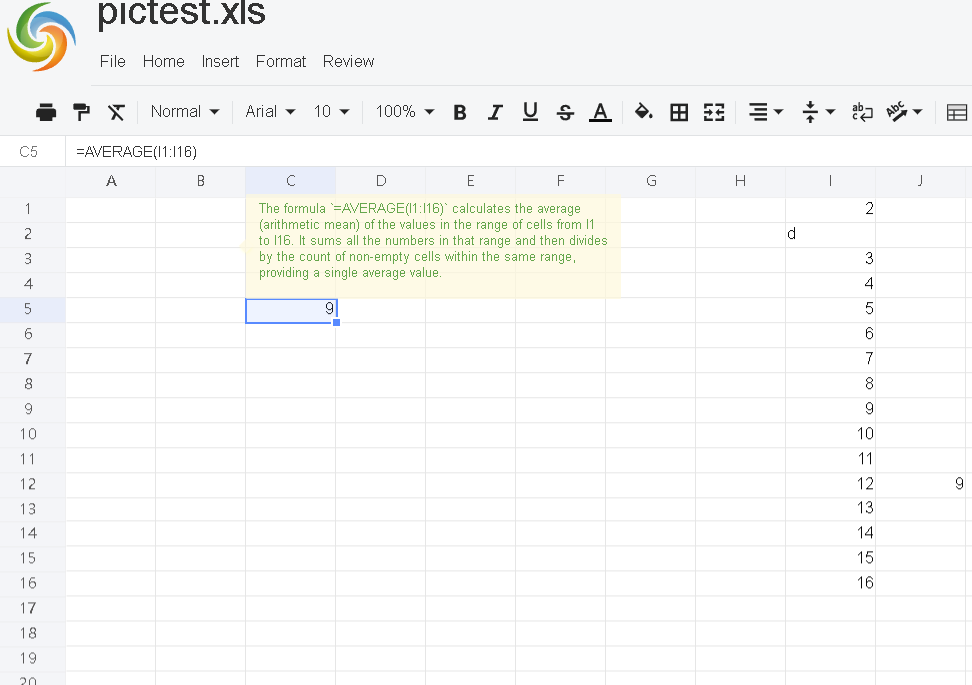The image size is (972, 685).
Task: Open the spell check tool
Action: coord(904,112)
